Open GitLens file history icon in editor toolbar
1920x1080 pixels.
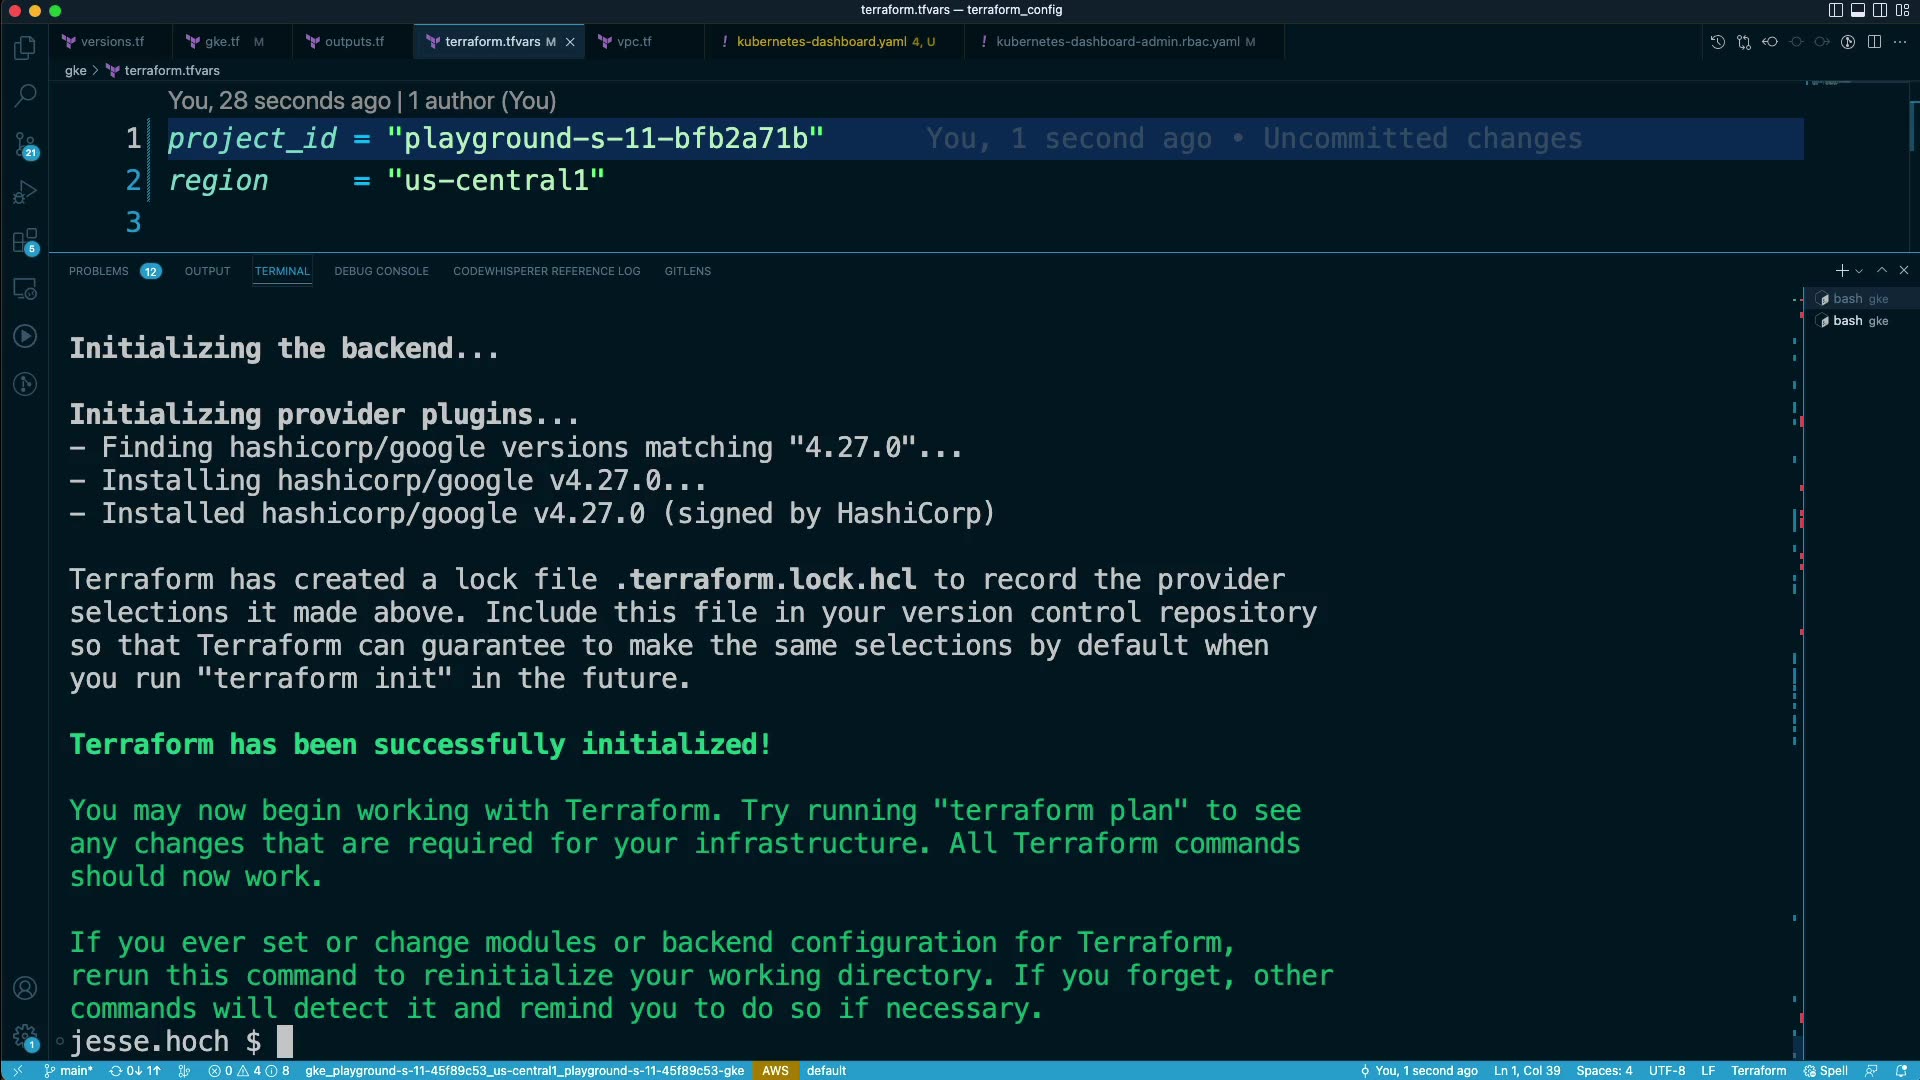tap(1717, 42)
